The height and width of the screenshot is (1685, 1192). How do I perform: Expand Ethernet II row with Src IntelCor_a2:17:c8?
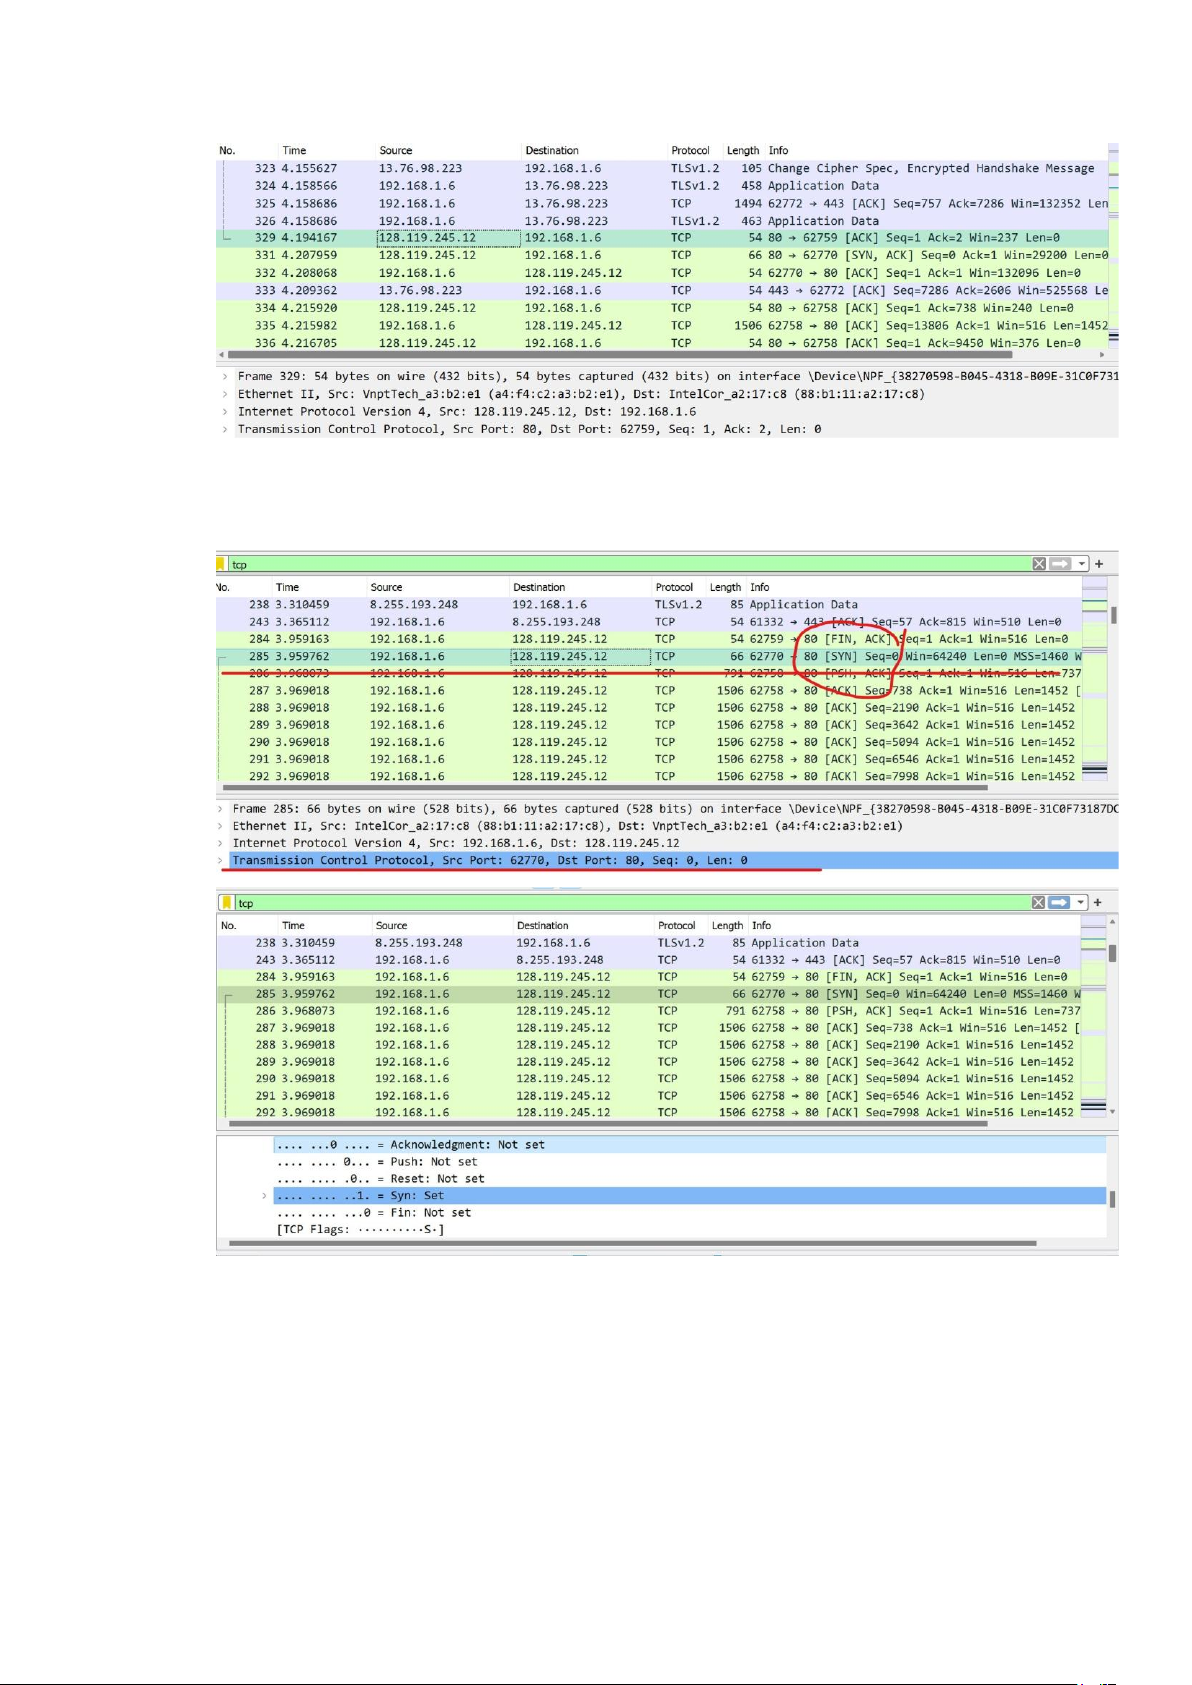click(x=221, y=826)
